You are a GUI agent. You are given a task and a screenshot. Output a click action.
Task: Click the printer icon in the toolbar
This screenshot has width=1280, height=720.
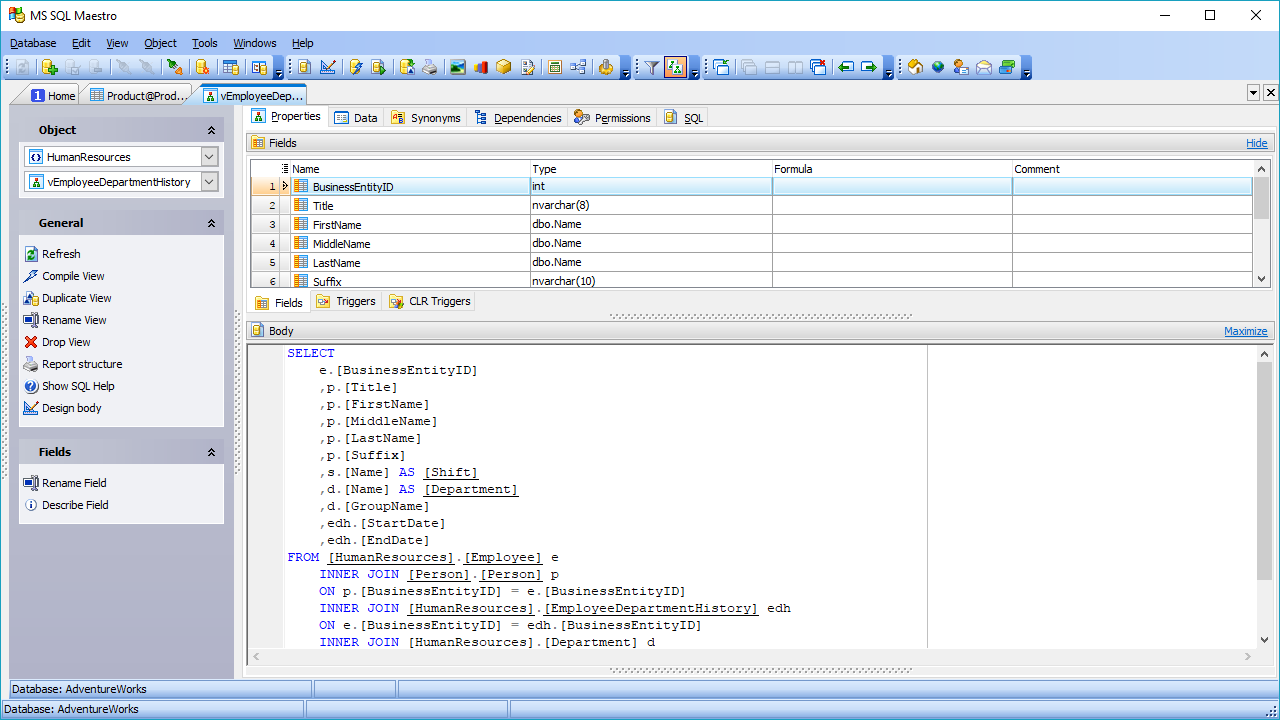pos(429,67)
